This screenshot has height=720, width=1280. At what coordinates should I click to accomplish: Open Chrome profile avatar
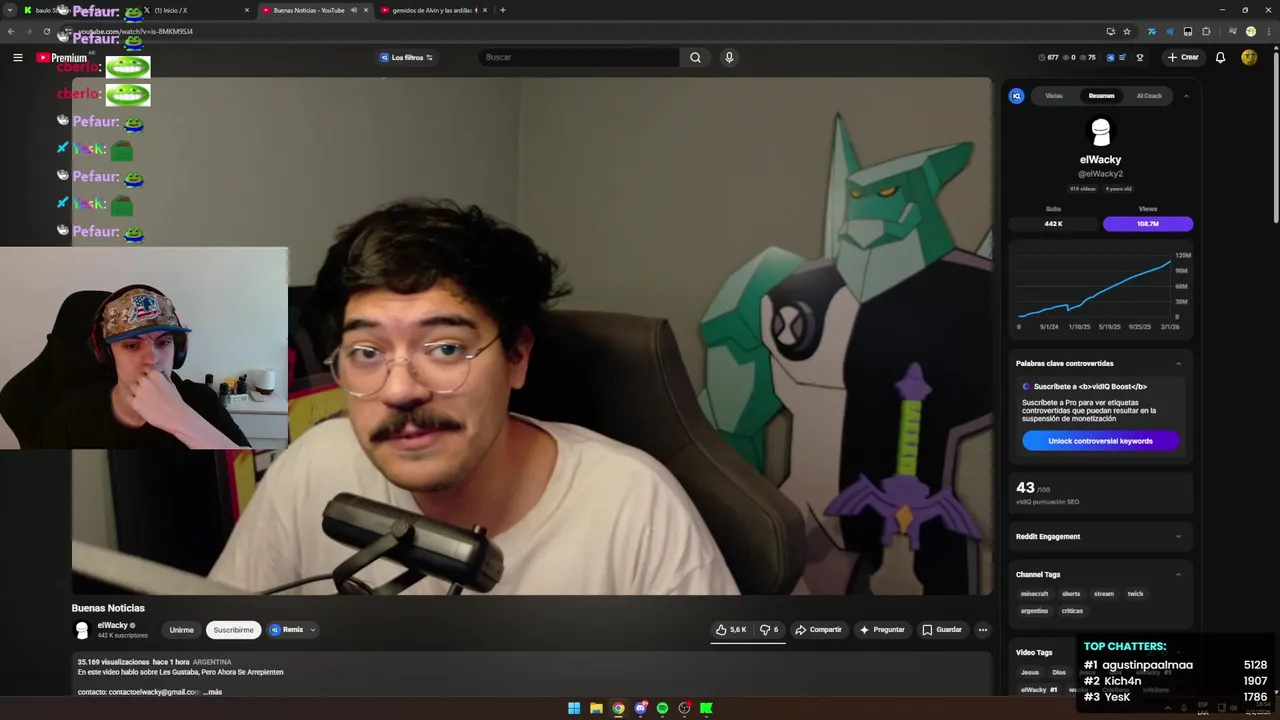1250,31
